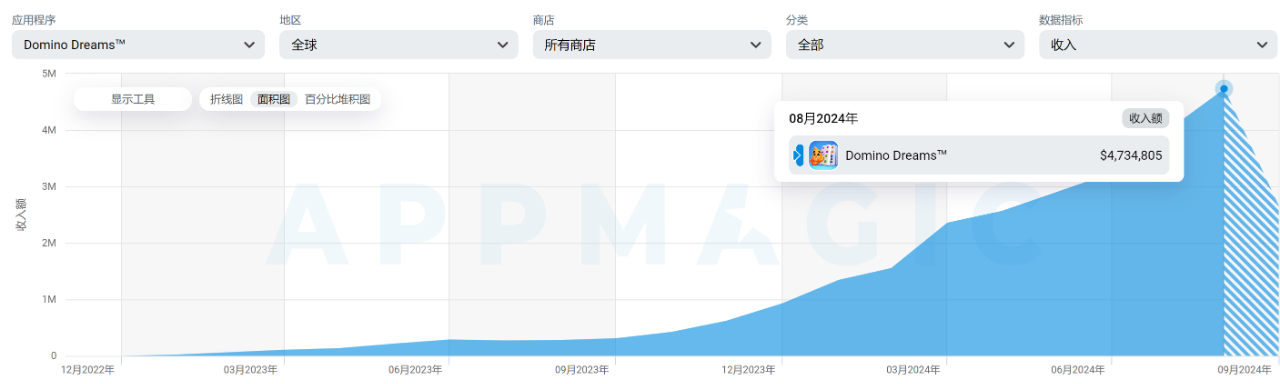This screenshot has height=384, width=1280.
Task: Click the 03月2024年 axis label
Action: coord(912,370)
